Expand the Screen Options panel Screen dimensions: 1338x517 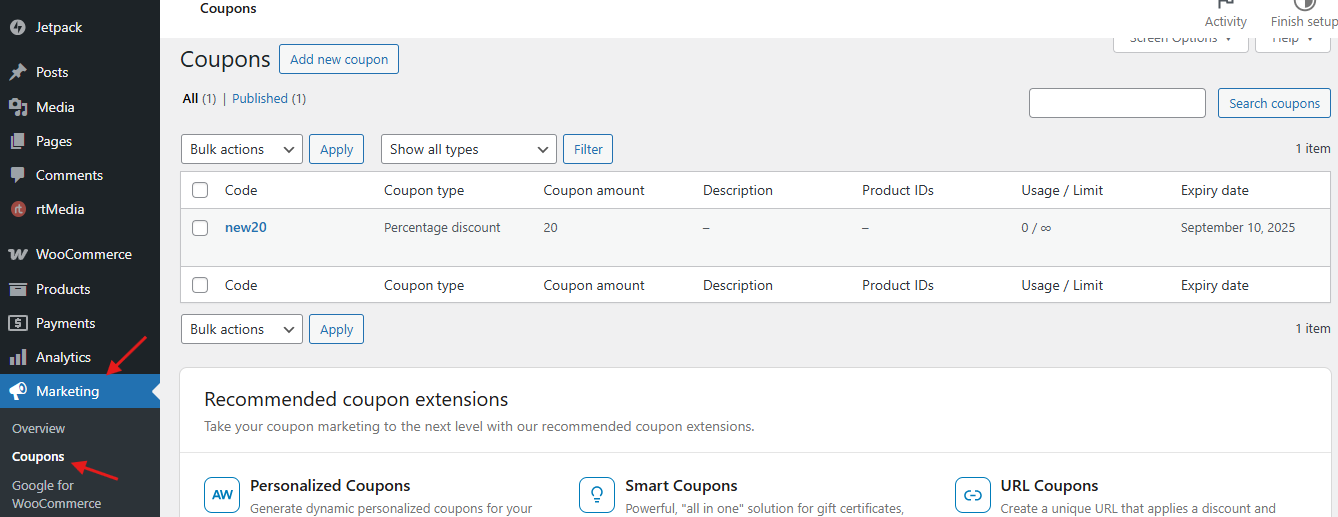1181,40
